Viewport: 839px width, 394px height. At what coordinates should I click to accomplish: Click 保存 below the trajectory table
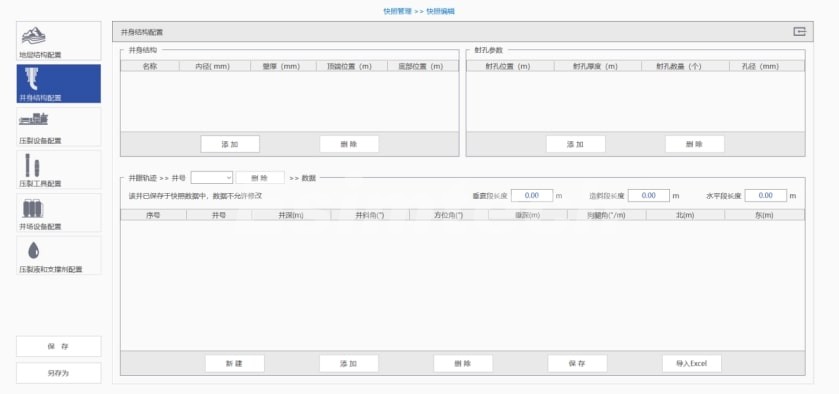(577, 363)
